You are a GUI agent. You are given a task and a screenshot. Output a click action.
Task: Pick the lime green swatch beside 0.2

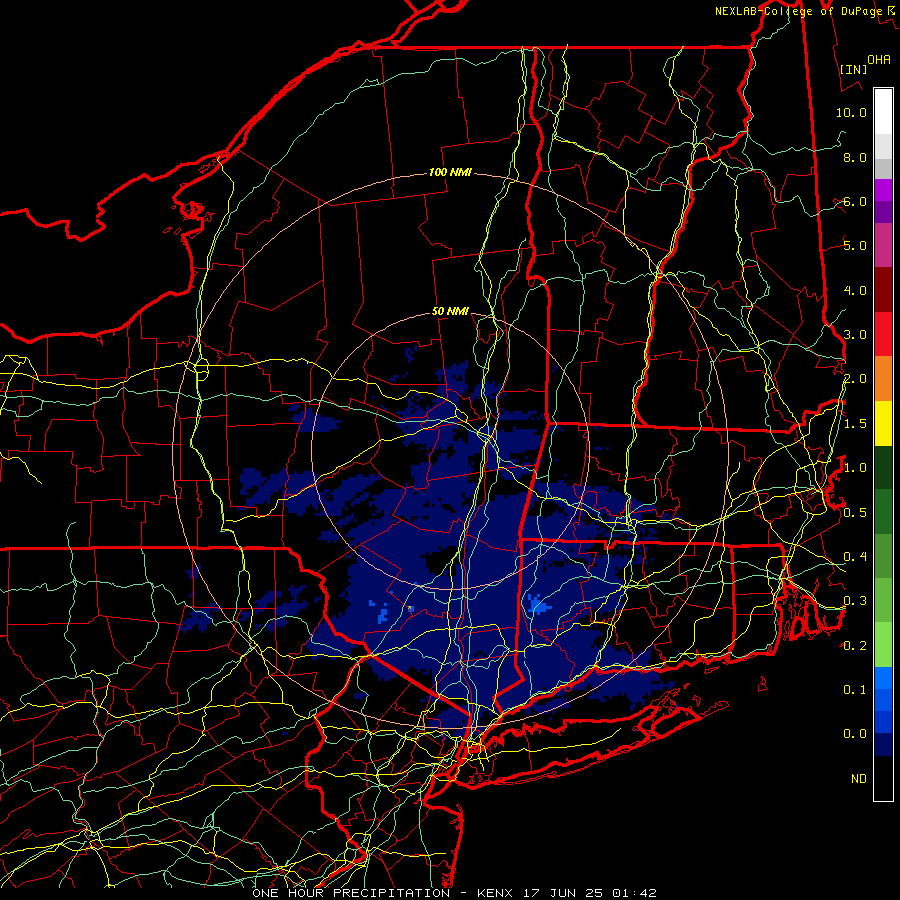coord(883,645)
